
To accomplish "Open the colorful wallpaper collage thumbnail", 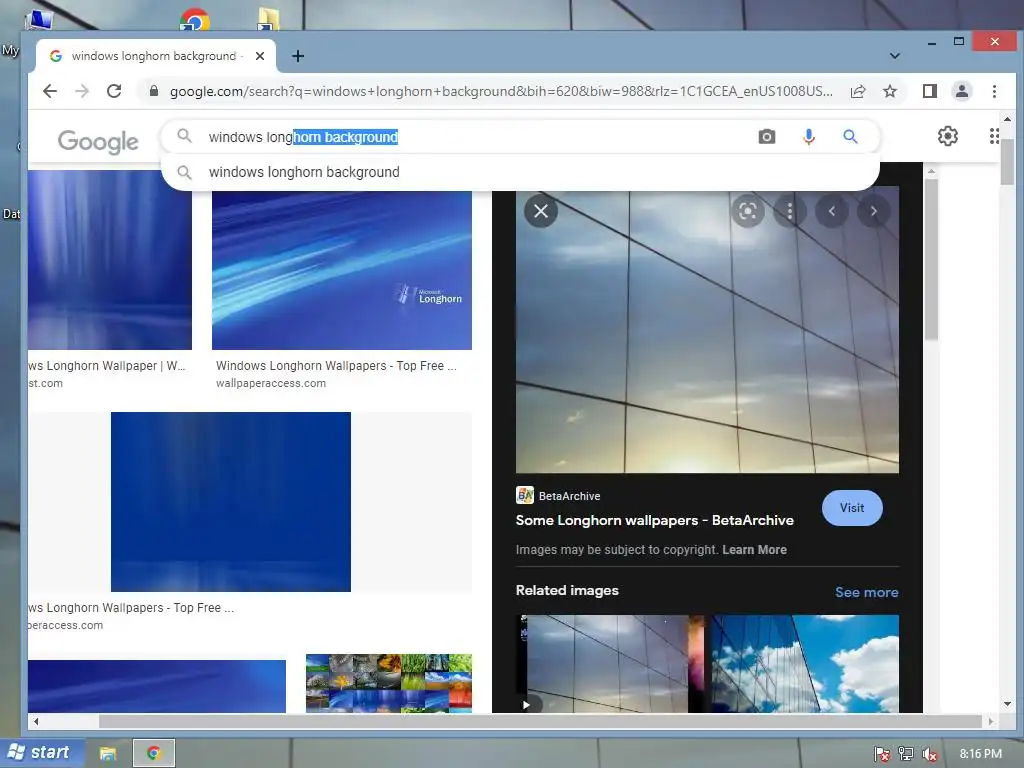I will coord(389,683).
